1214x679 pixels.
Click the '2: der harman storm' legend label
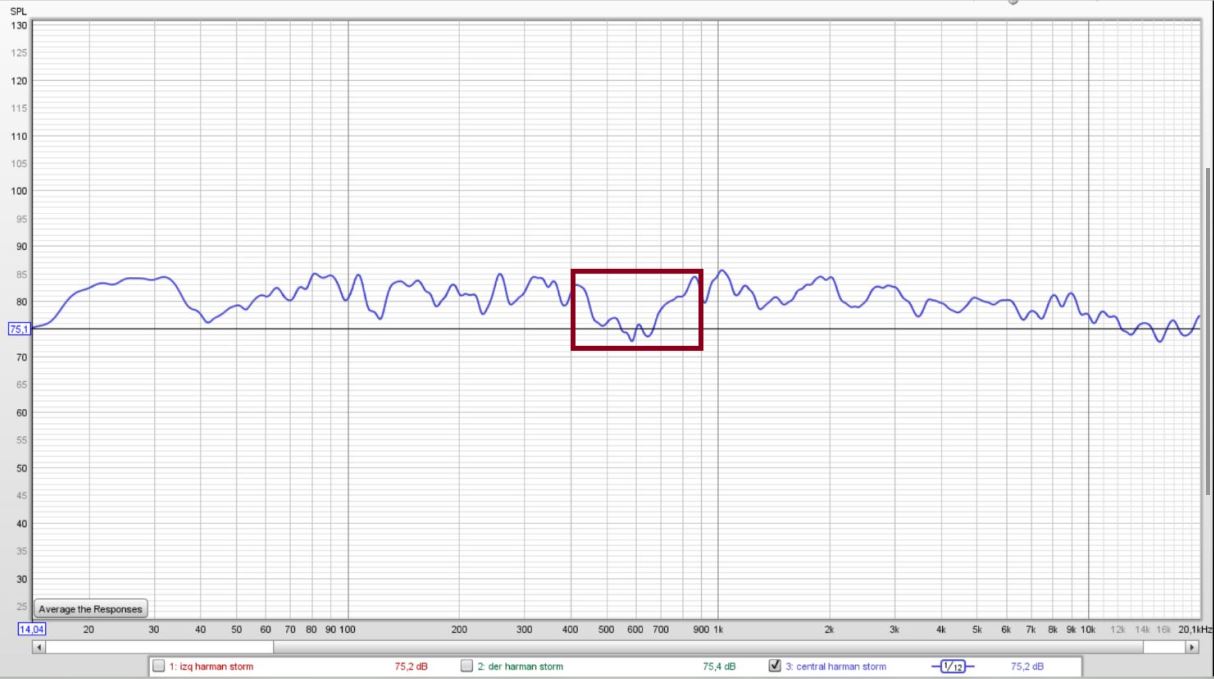tap(520, 667)
